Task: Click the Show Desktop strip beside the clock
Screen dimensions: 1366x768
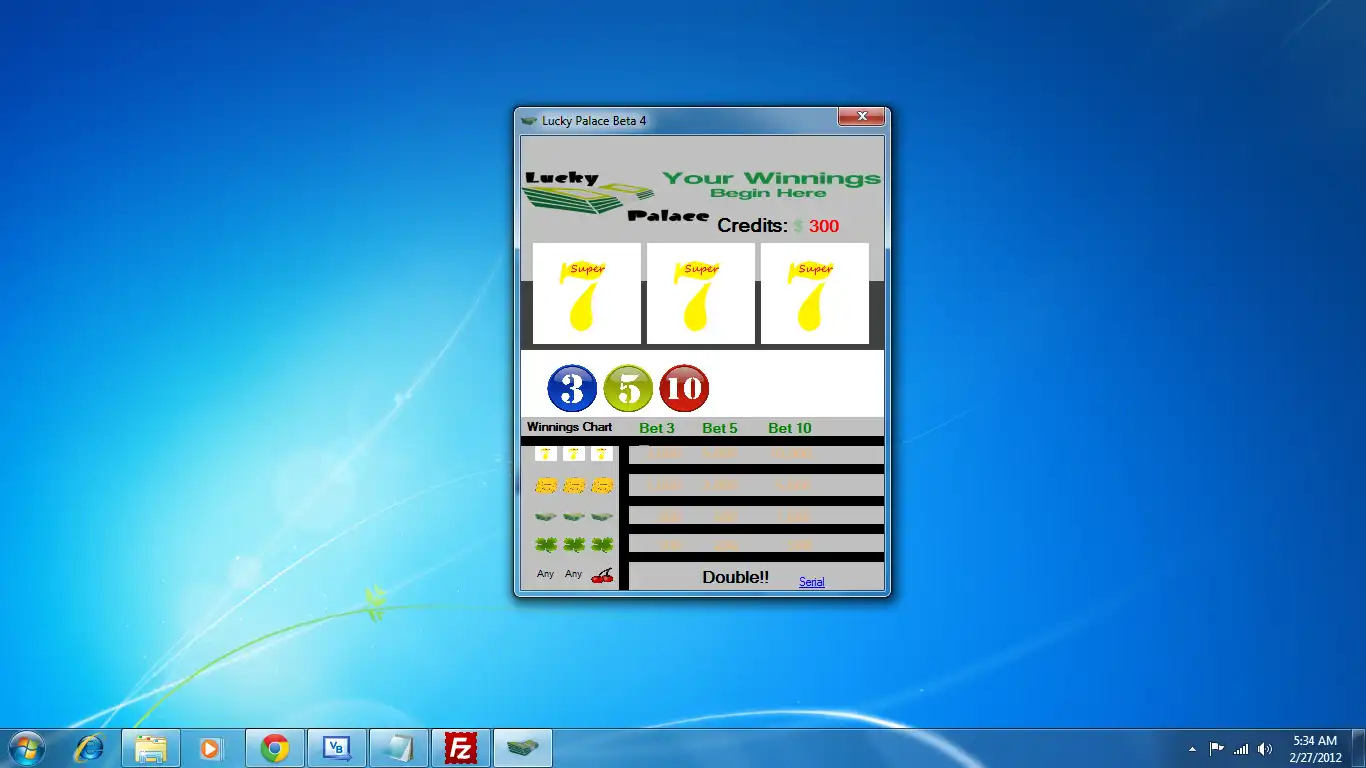Action: tap(1359, 748)
